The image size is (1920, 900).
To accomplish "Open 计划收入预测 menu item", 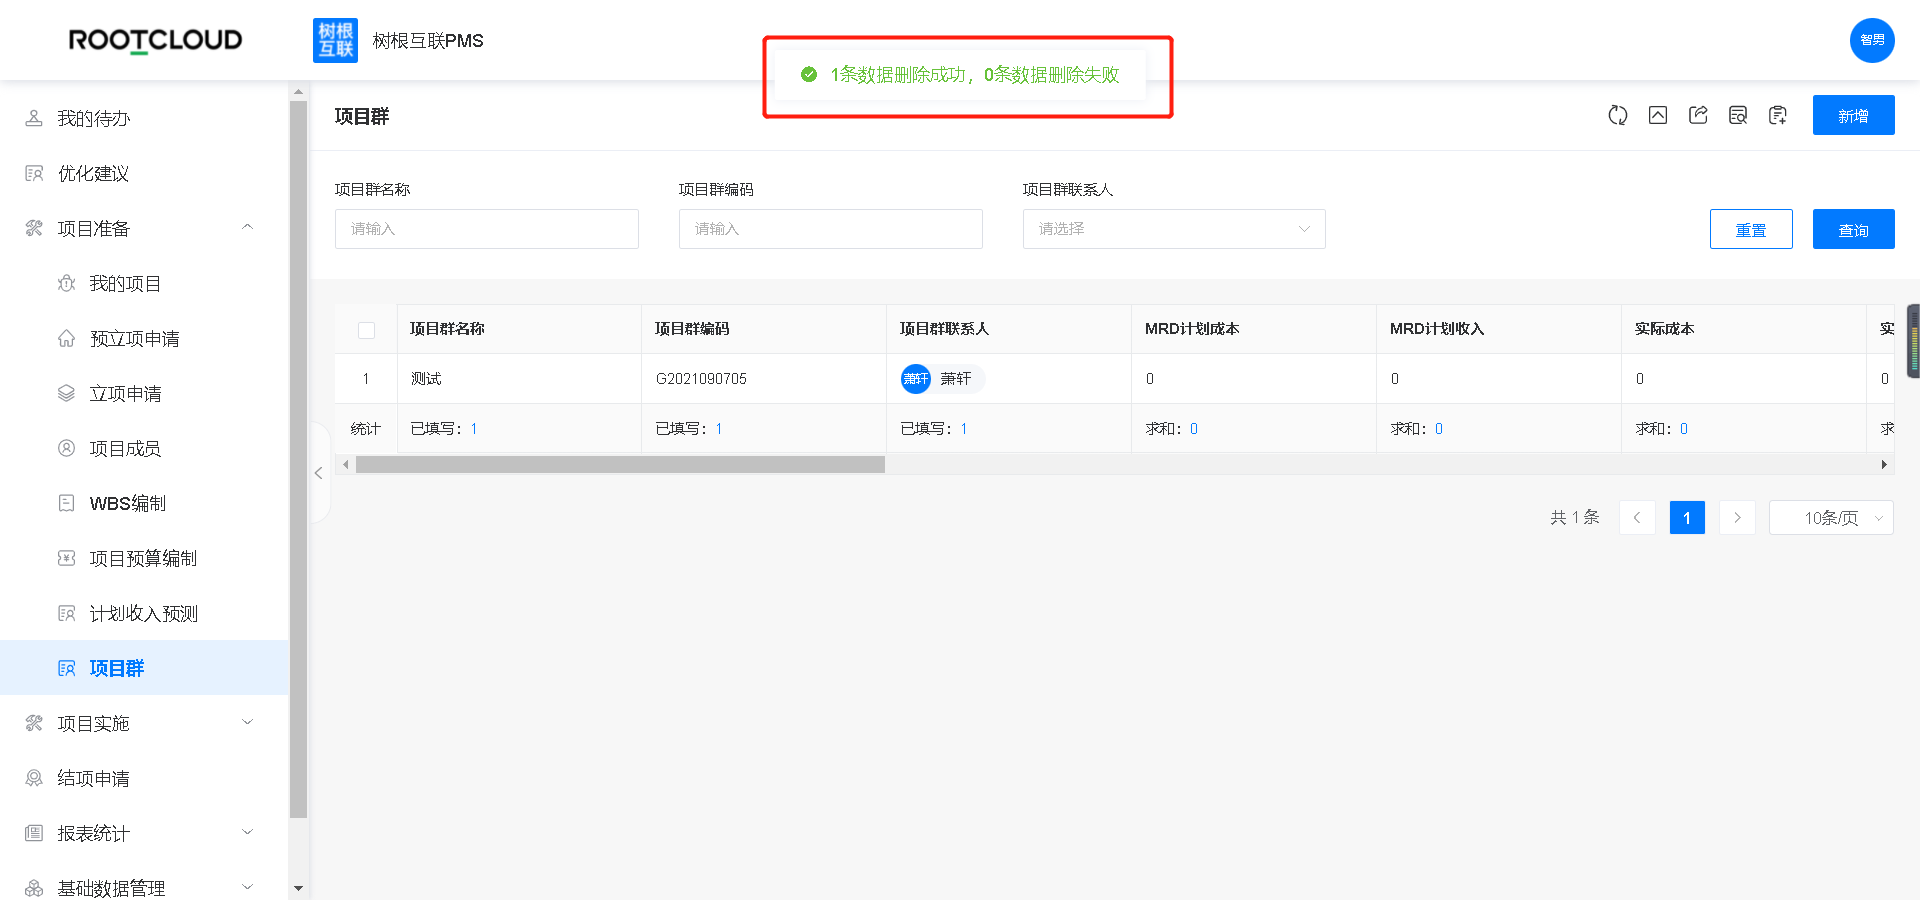I will coord(144,613).
